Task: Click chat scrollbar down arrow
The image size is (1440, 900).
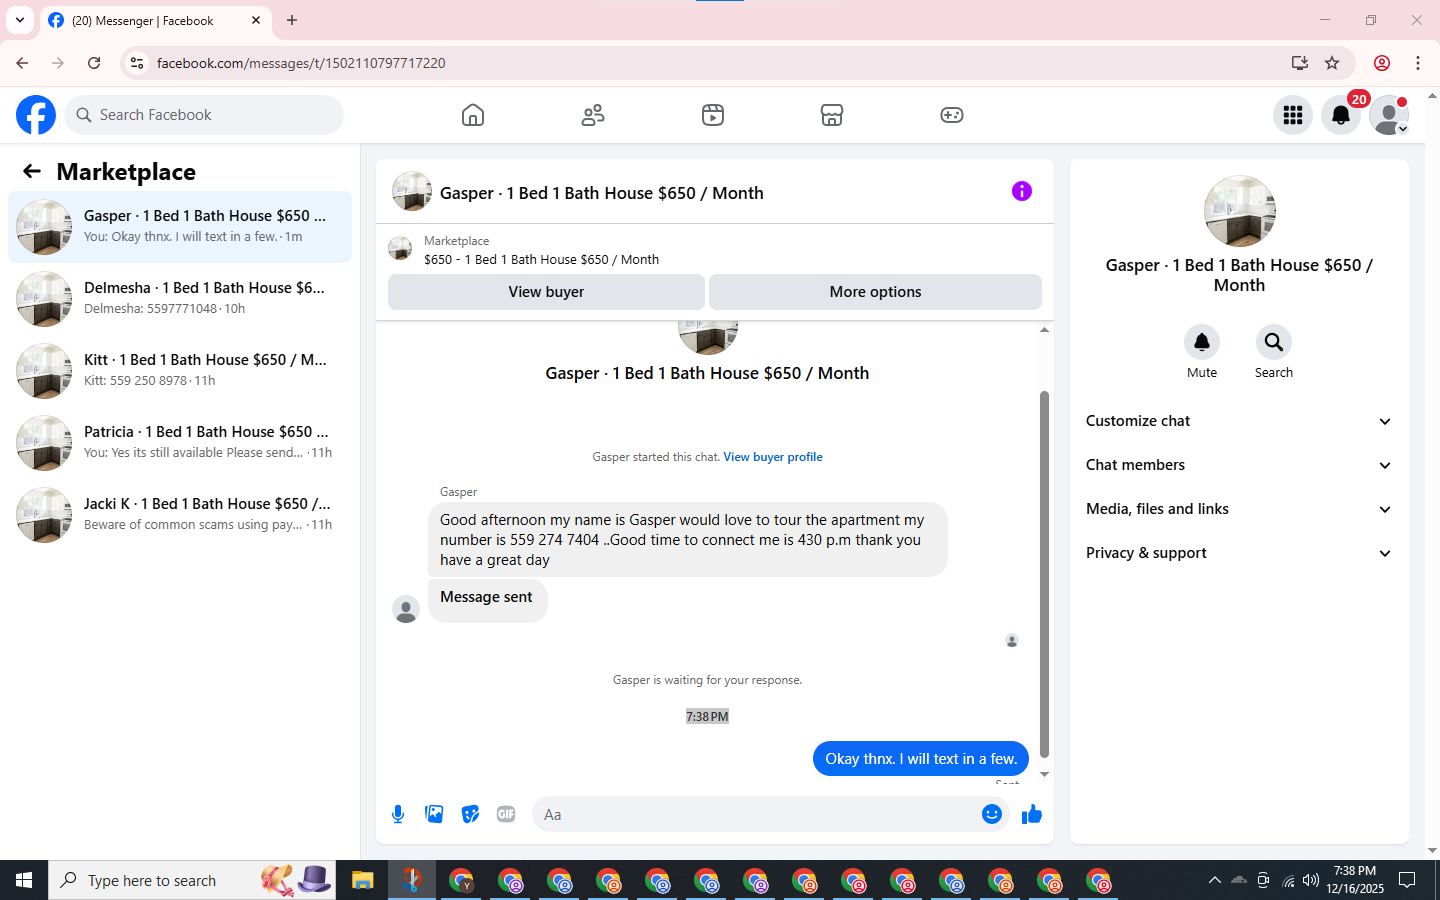Action: tap(1044, 774)
